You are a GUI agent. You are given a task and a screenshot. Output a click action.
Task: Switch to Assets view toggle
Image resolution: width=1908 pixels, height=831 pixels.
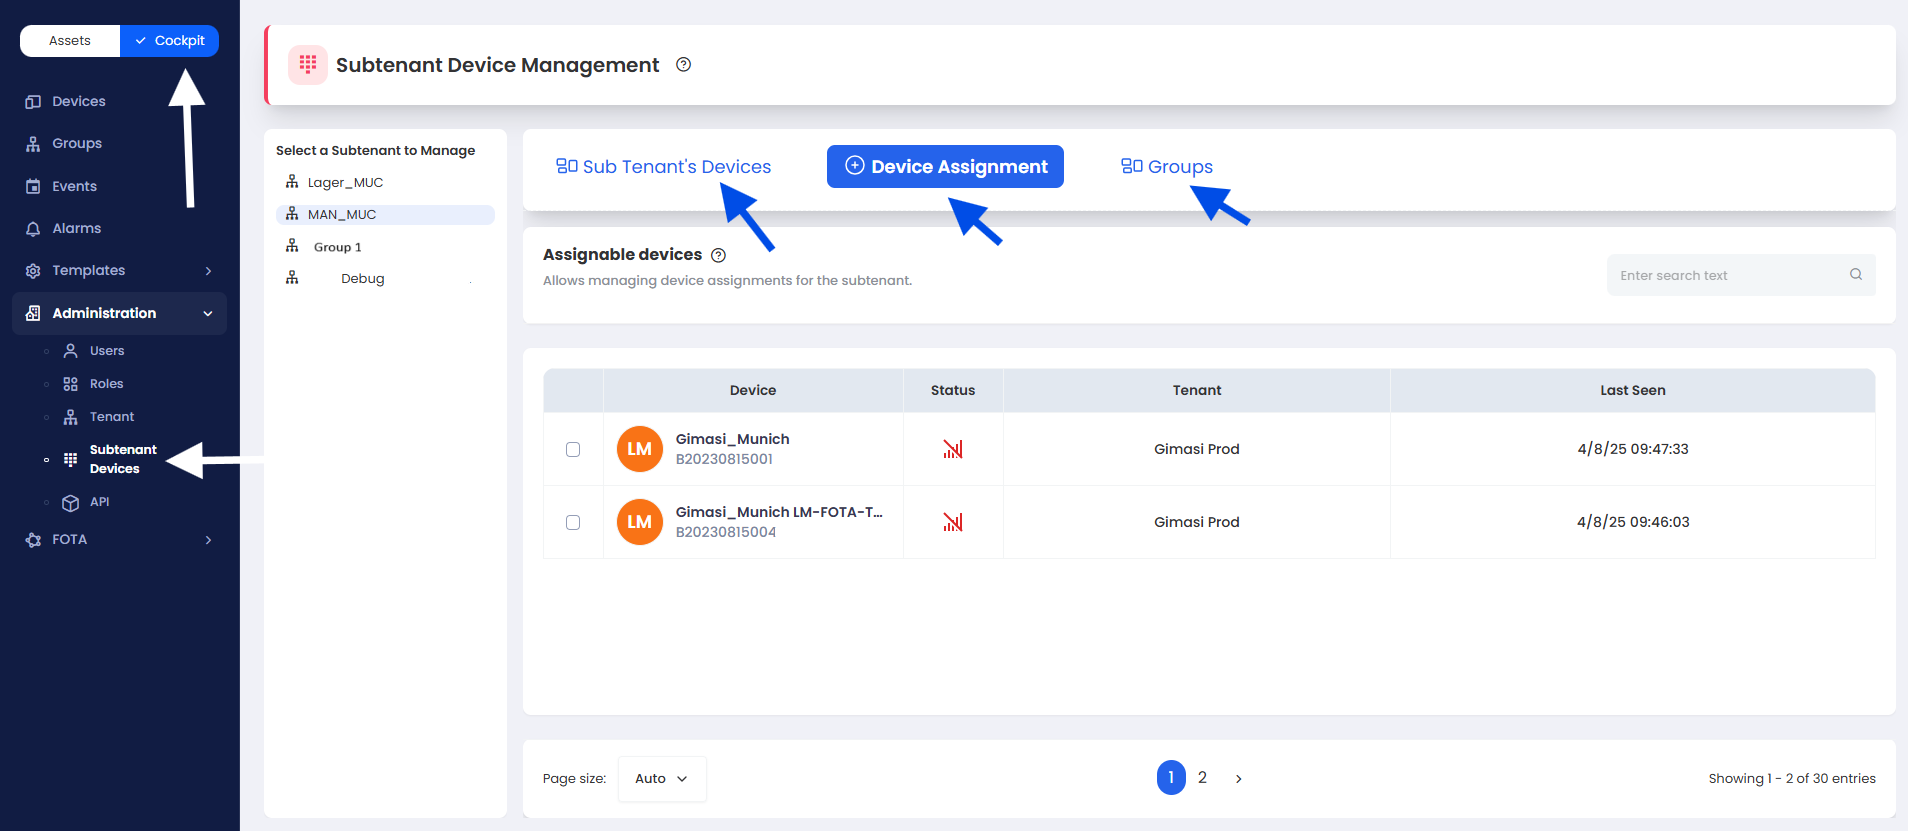(x=70, y=41)
